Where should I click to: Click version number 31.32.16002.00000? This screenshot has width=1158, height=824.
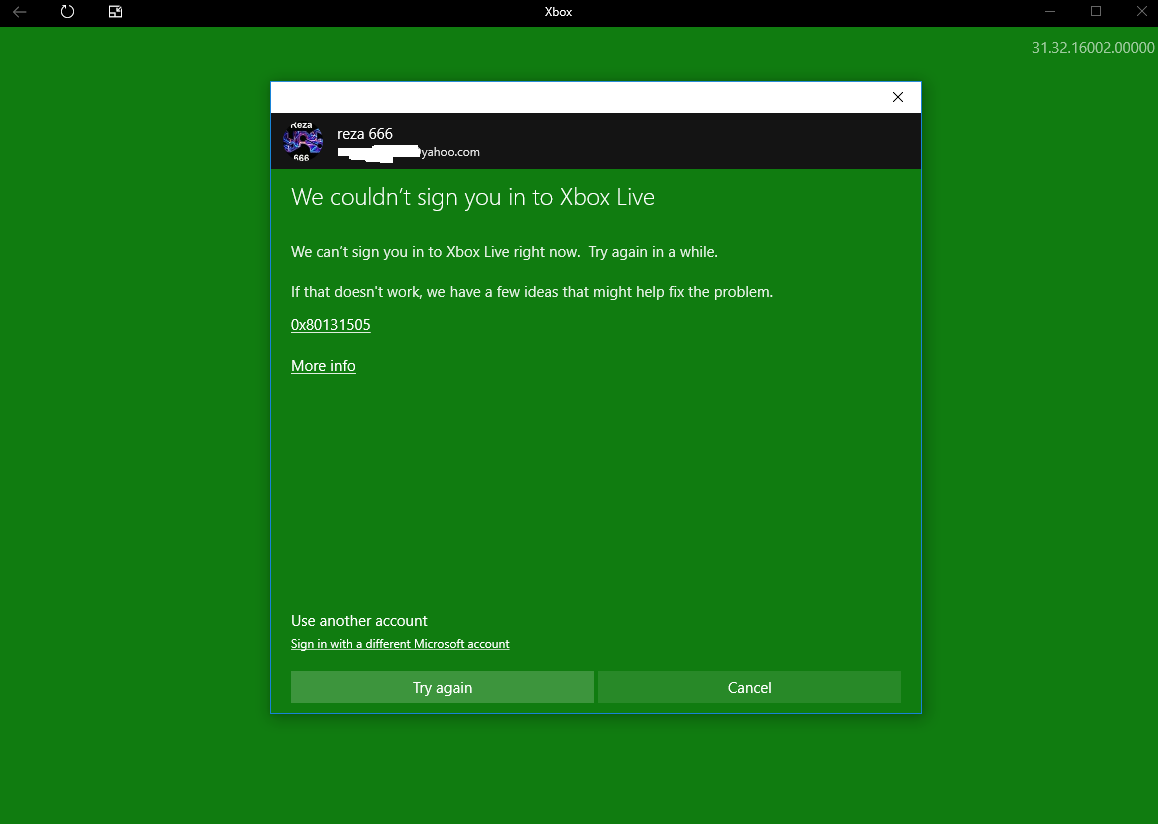1093,48
